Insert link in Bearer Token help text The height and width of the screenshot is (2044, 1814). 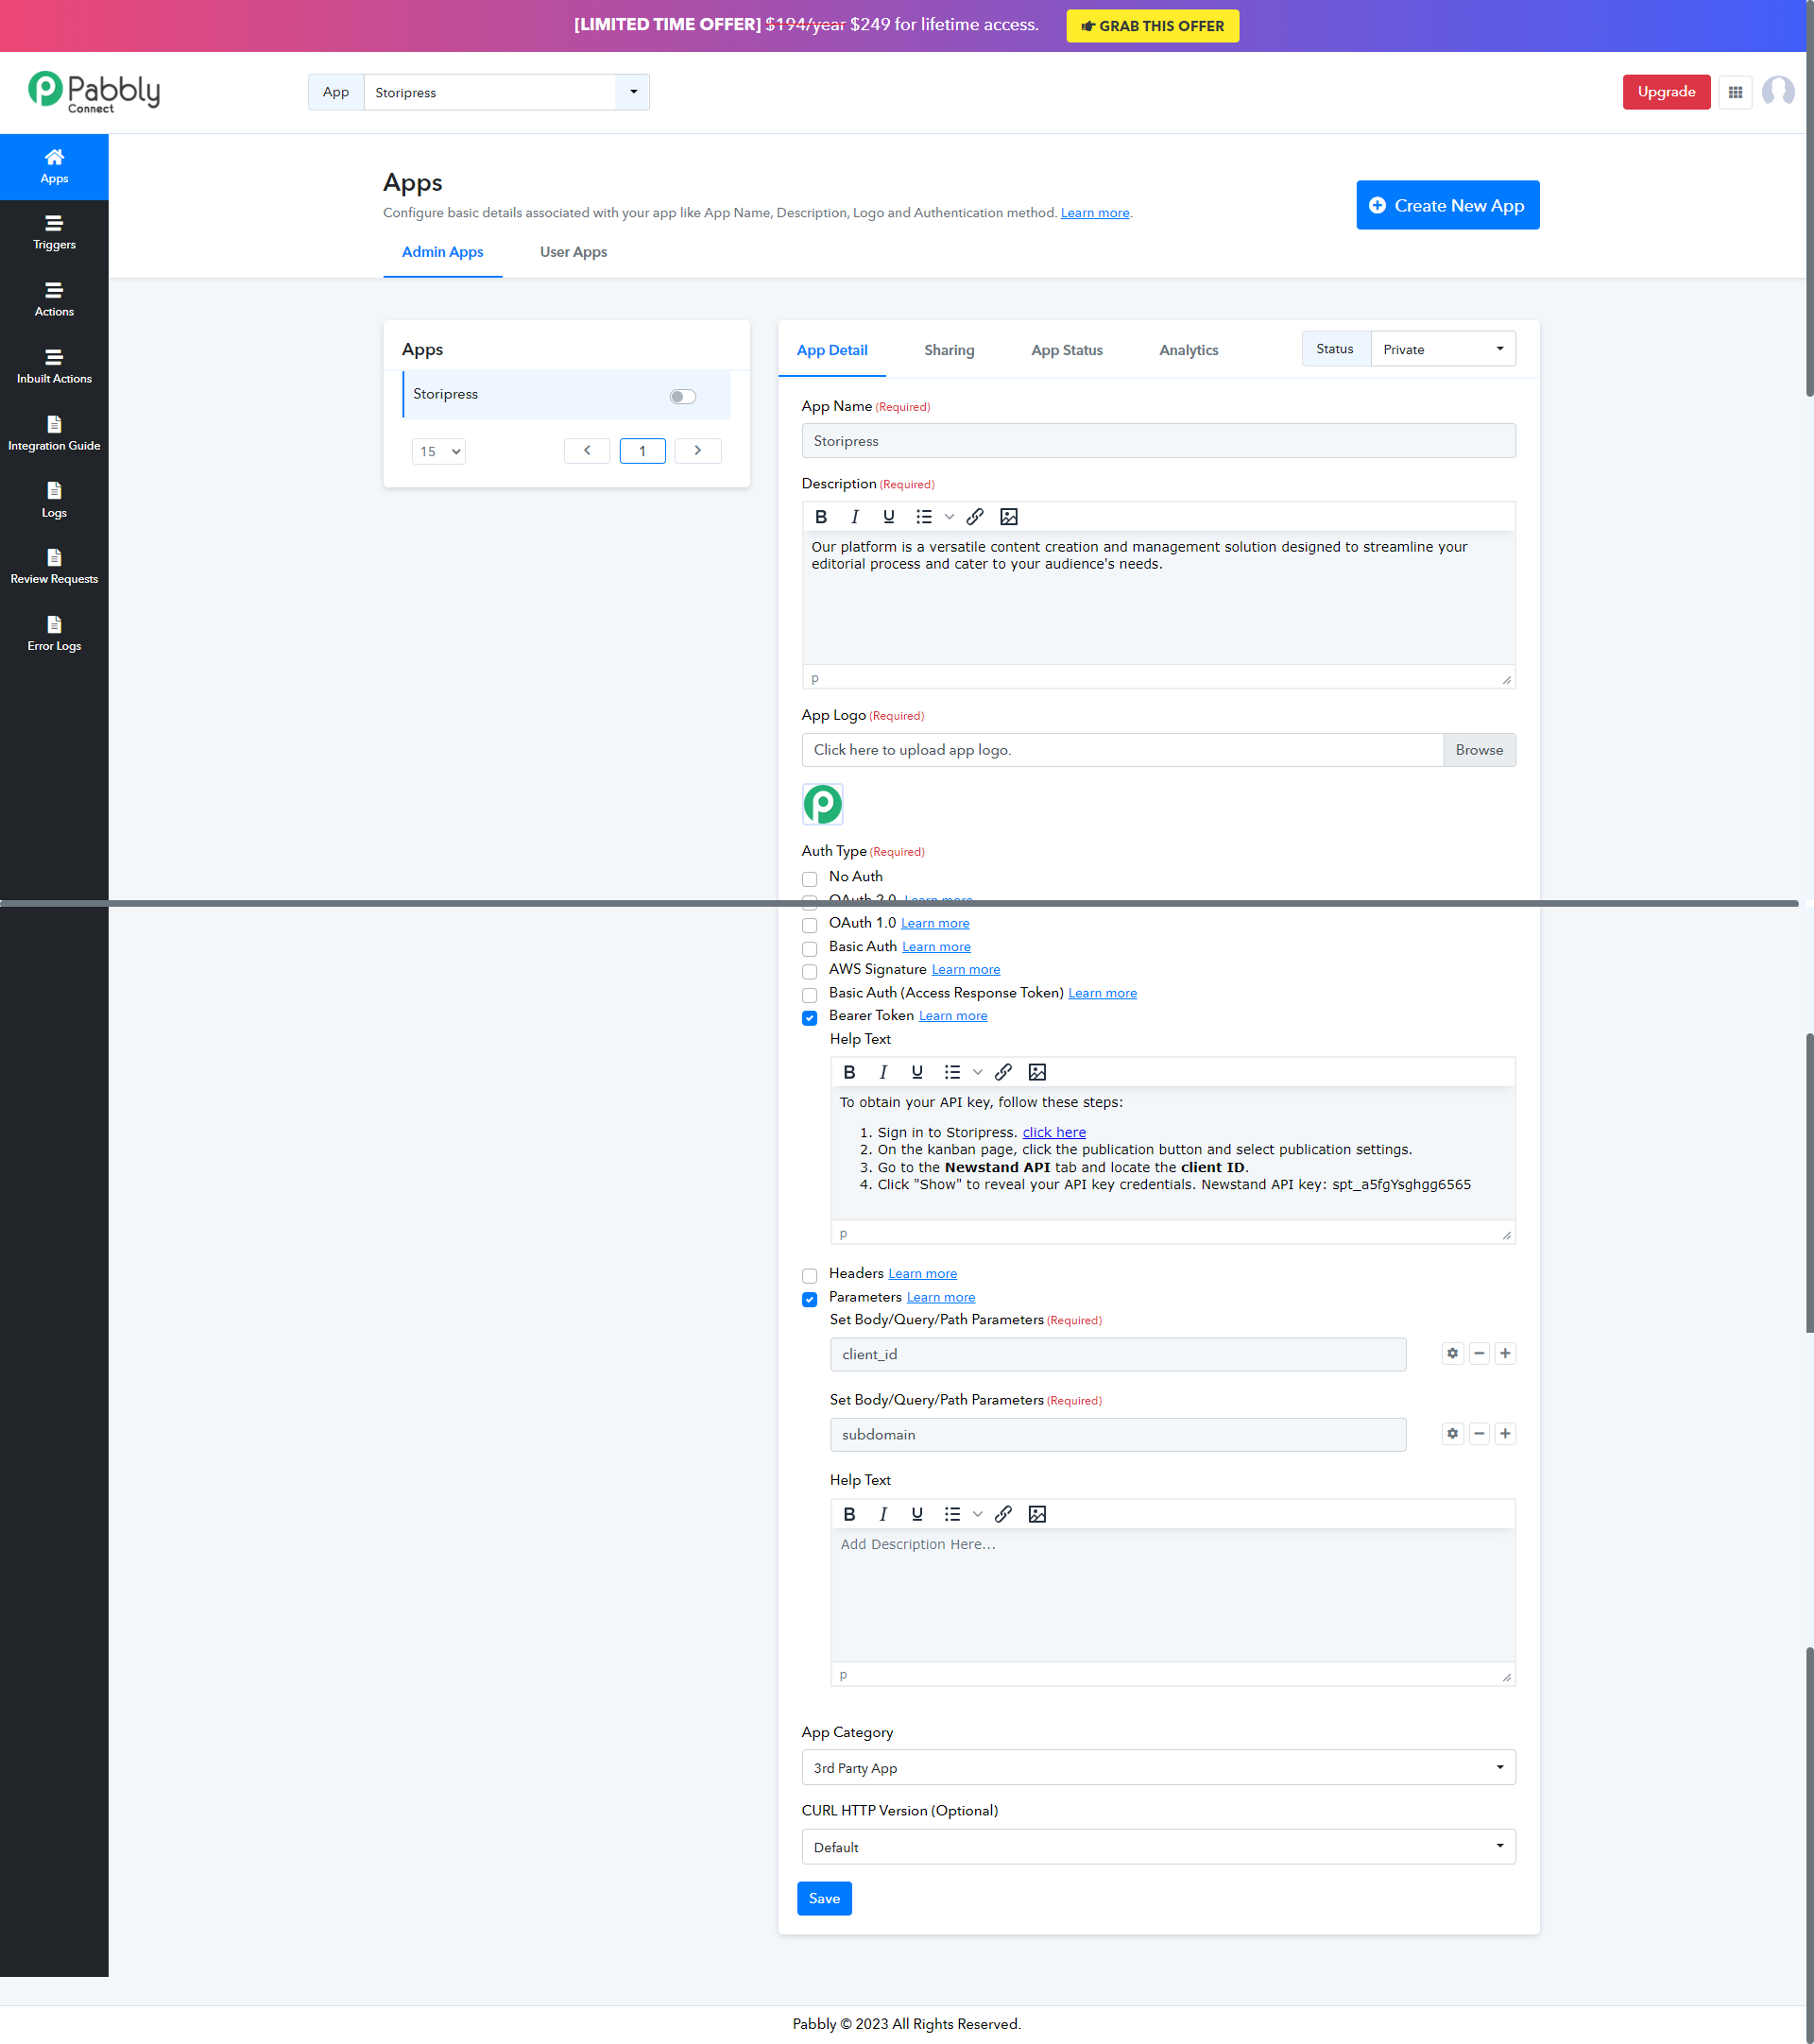pyautogui.click(x=1003, y=1072)
